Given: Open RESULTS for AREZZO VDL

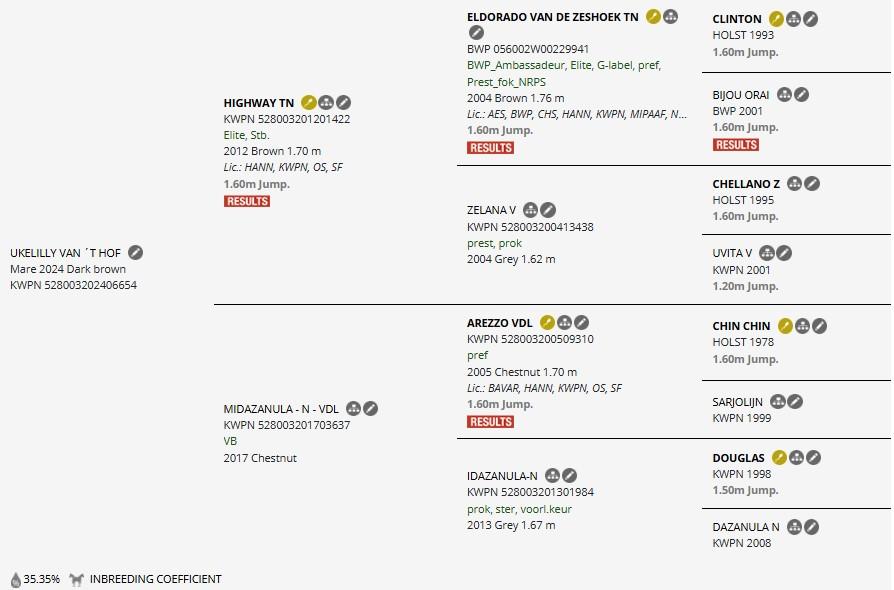Looking at the screenshot, I should pyautogui.click(x=490, y=422).
